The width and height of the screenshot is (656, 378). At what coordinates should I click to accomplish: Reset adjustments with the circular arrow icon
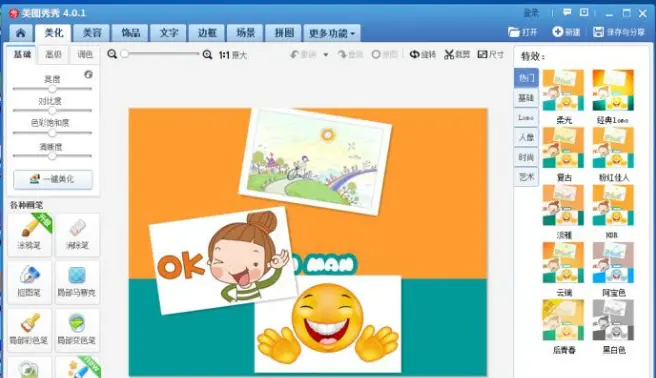(x=88, y=74)
